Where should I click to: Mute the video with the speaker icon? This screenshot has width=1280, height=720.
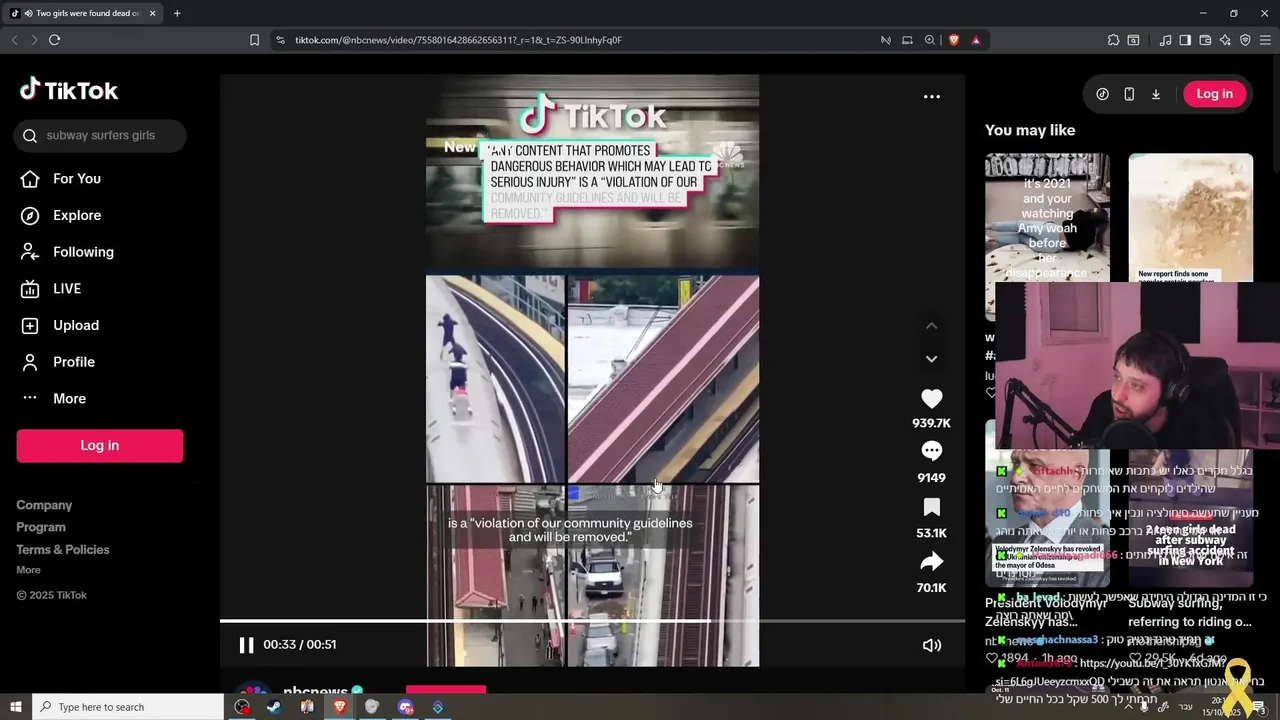[x=932, y=645]
